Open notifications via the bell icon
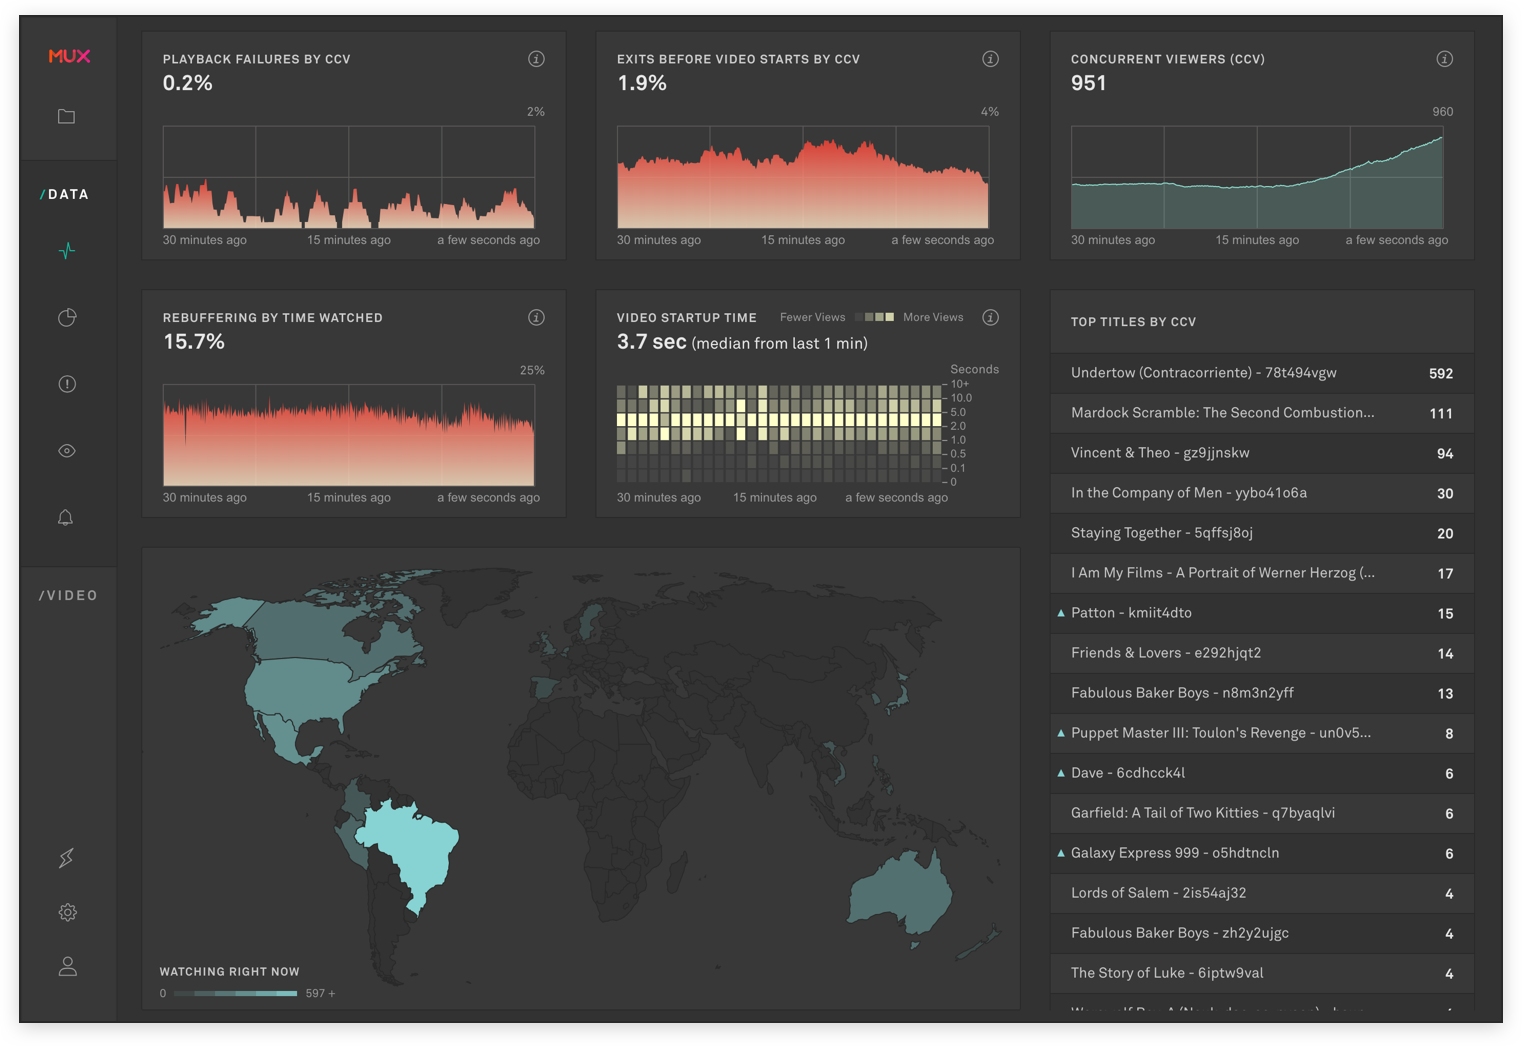 pyautogui.click(x=66, y=517)
